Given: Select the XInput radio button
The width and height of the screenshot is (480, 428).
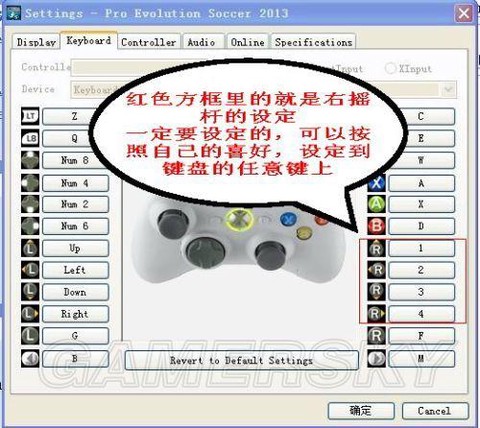Looking at the screenshot, I should click(390, 68).
